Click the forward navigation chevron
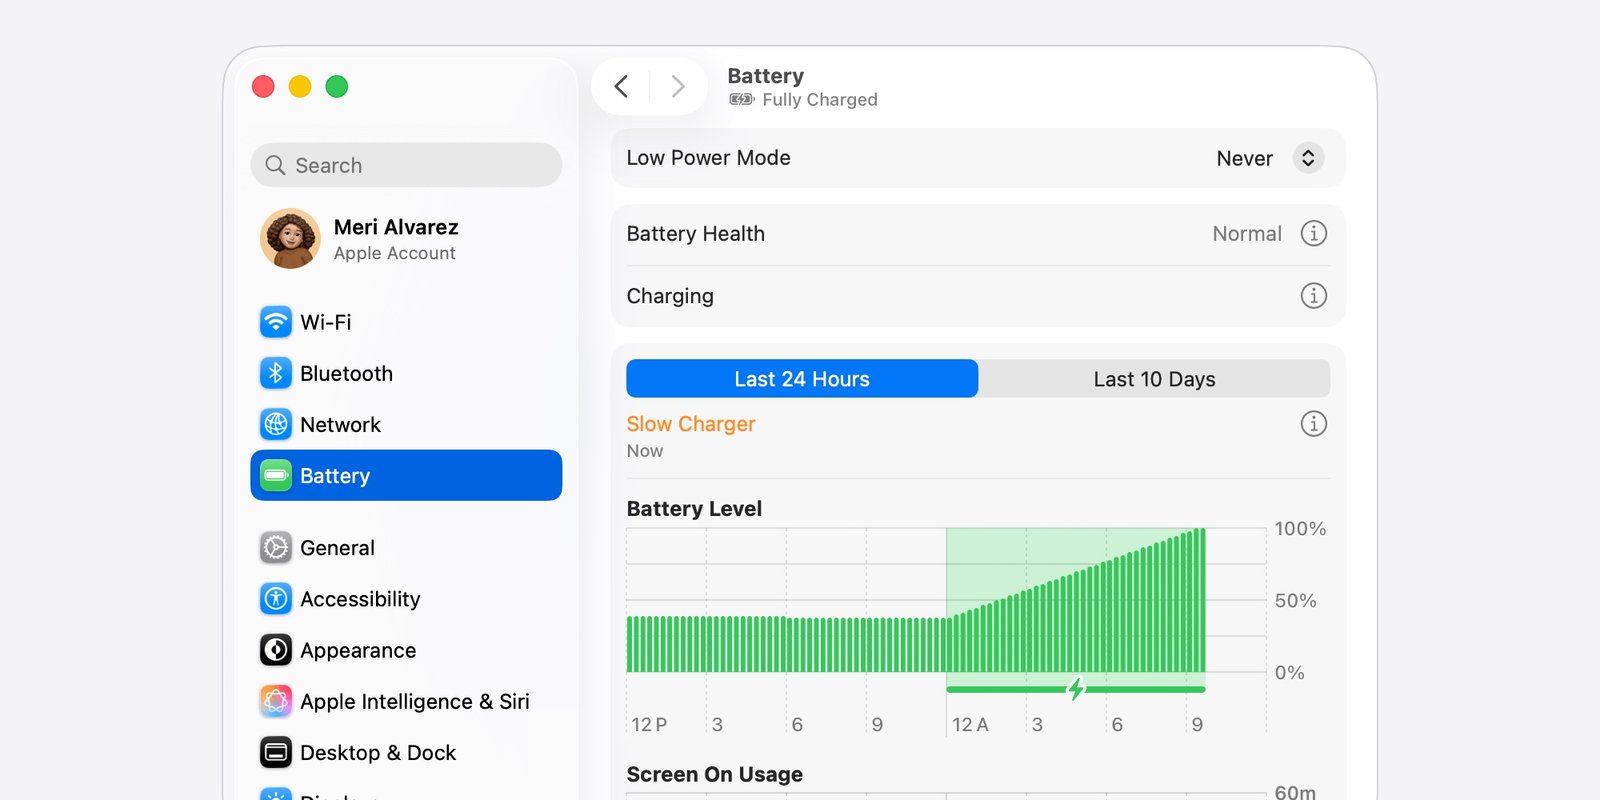The image size is (1600, 800). 678,87
